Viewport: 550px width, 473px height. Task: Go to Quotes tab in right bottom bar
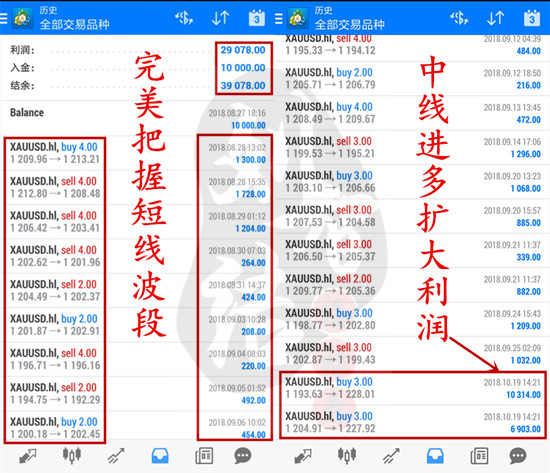pos(303,456)
